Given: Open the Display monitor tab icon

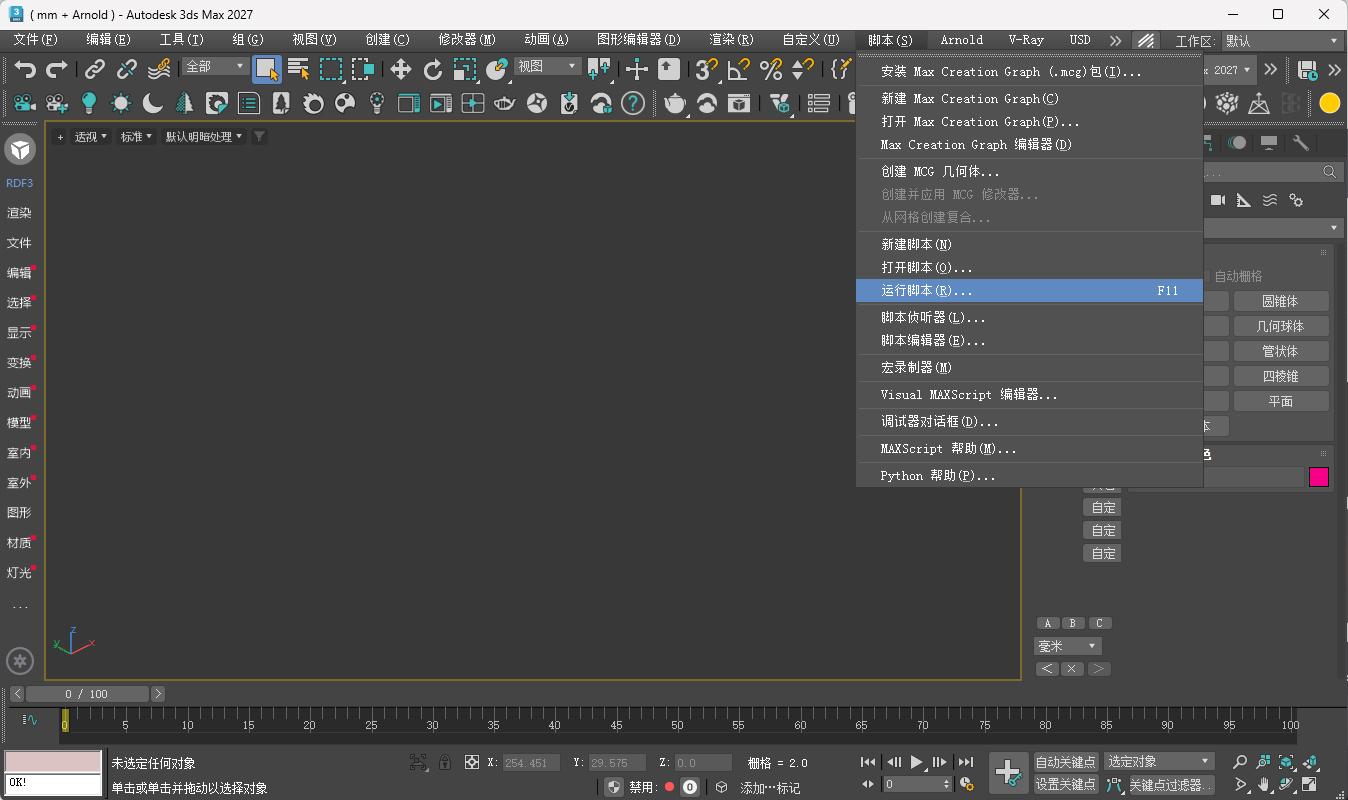Looking at the screenshot, I should click(1269, 143).
